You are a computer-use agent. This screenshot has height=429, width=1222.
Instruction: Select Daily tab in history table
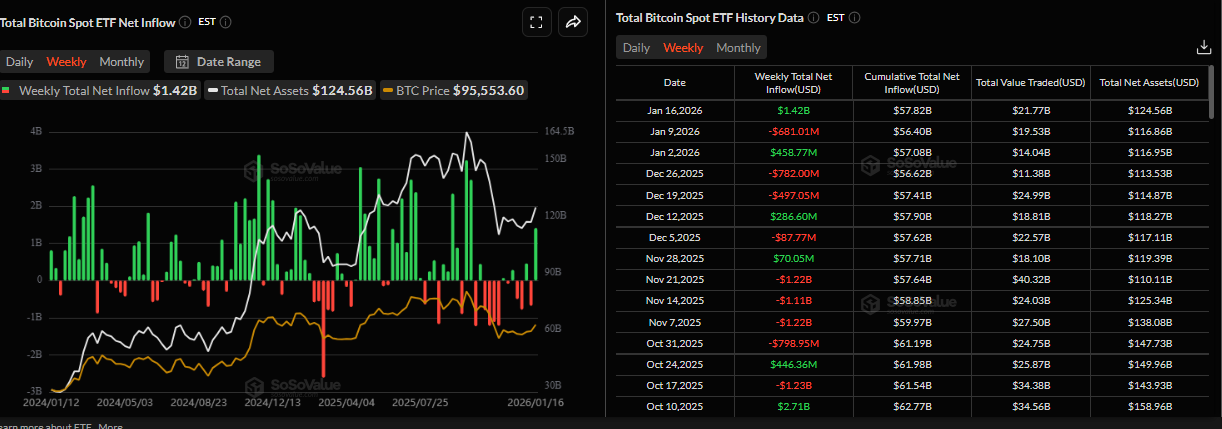636,48
